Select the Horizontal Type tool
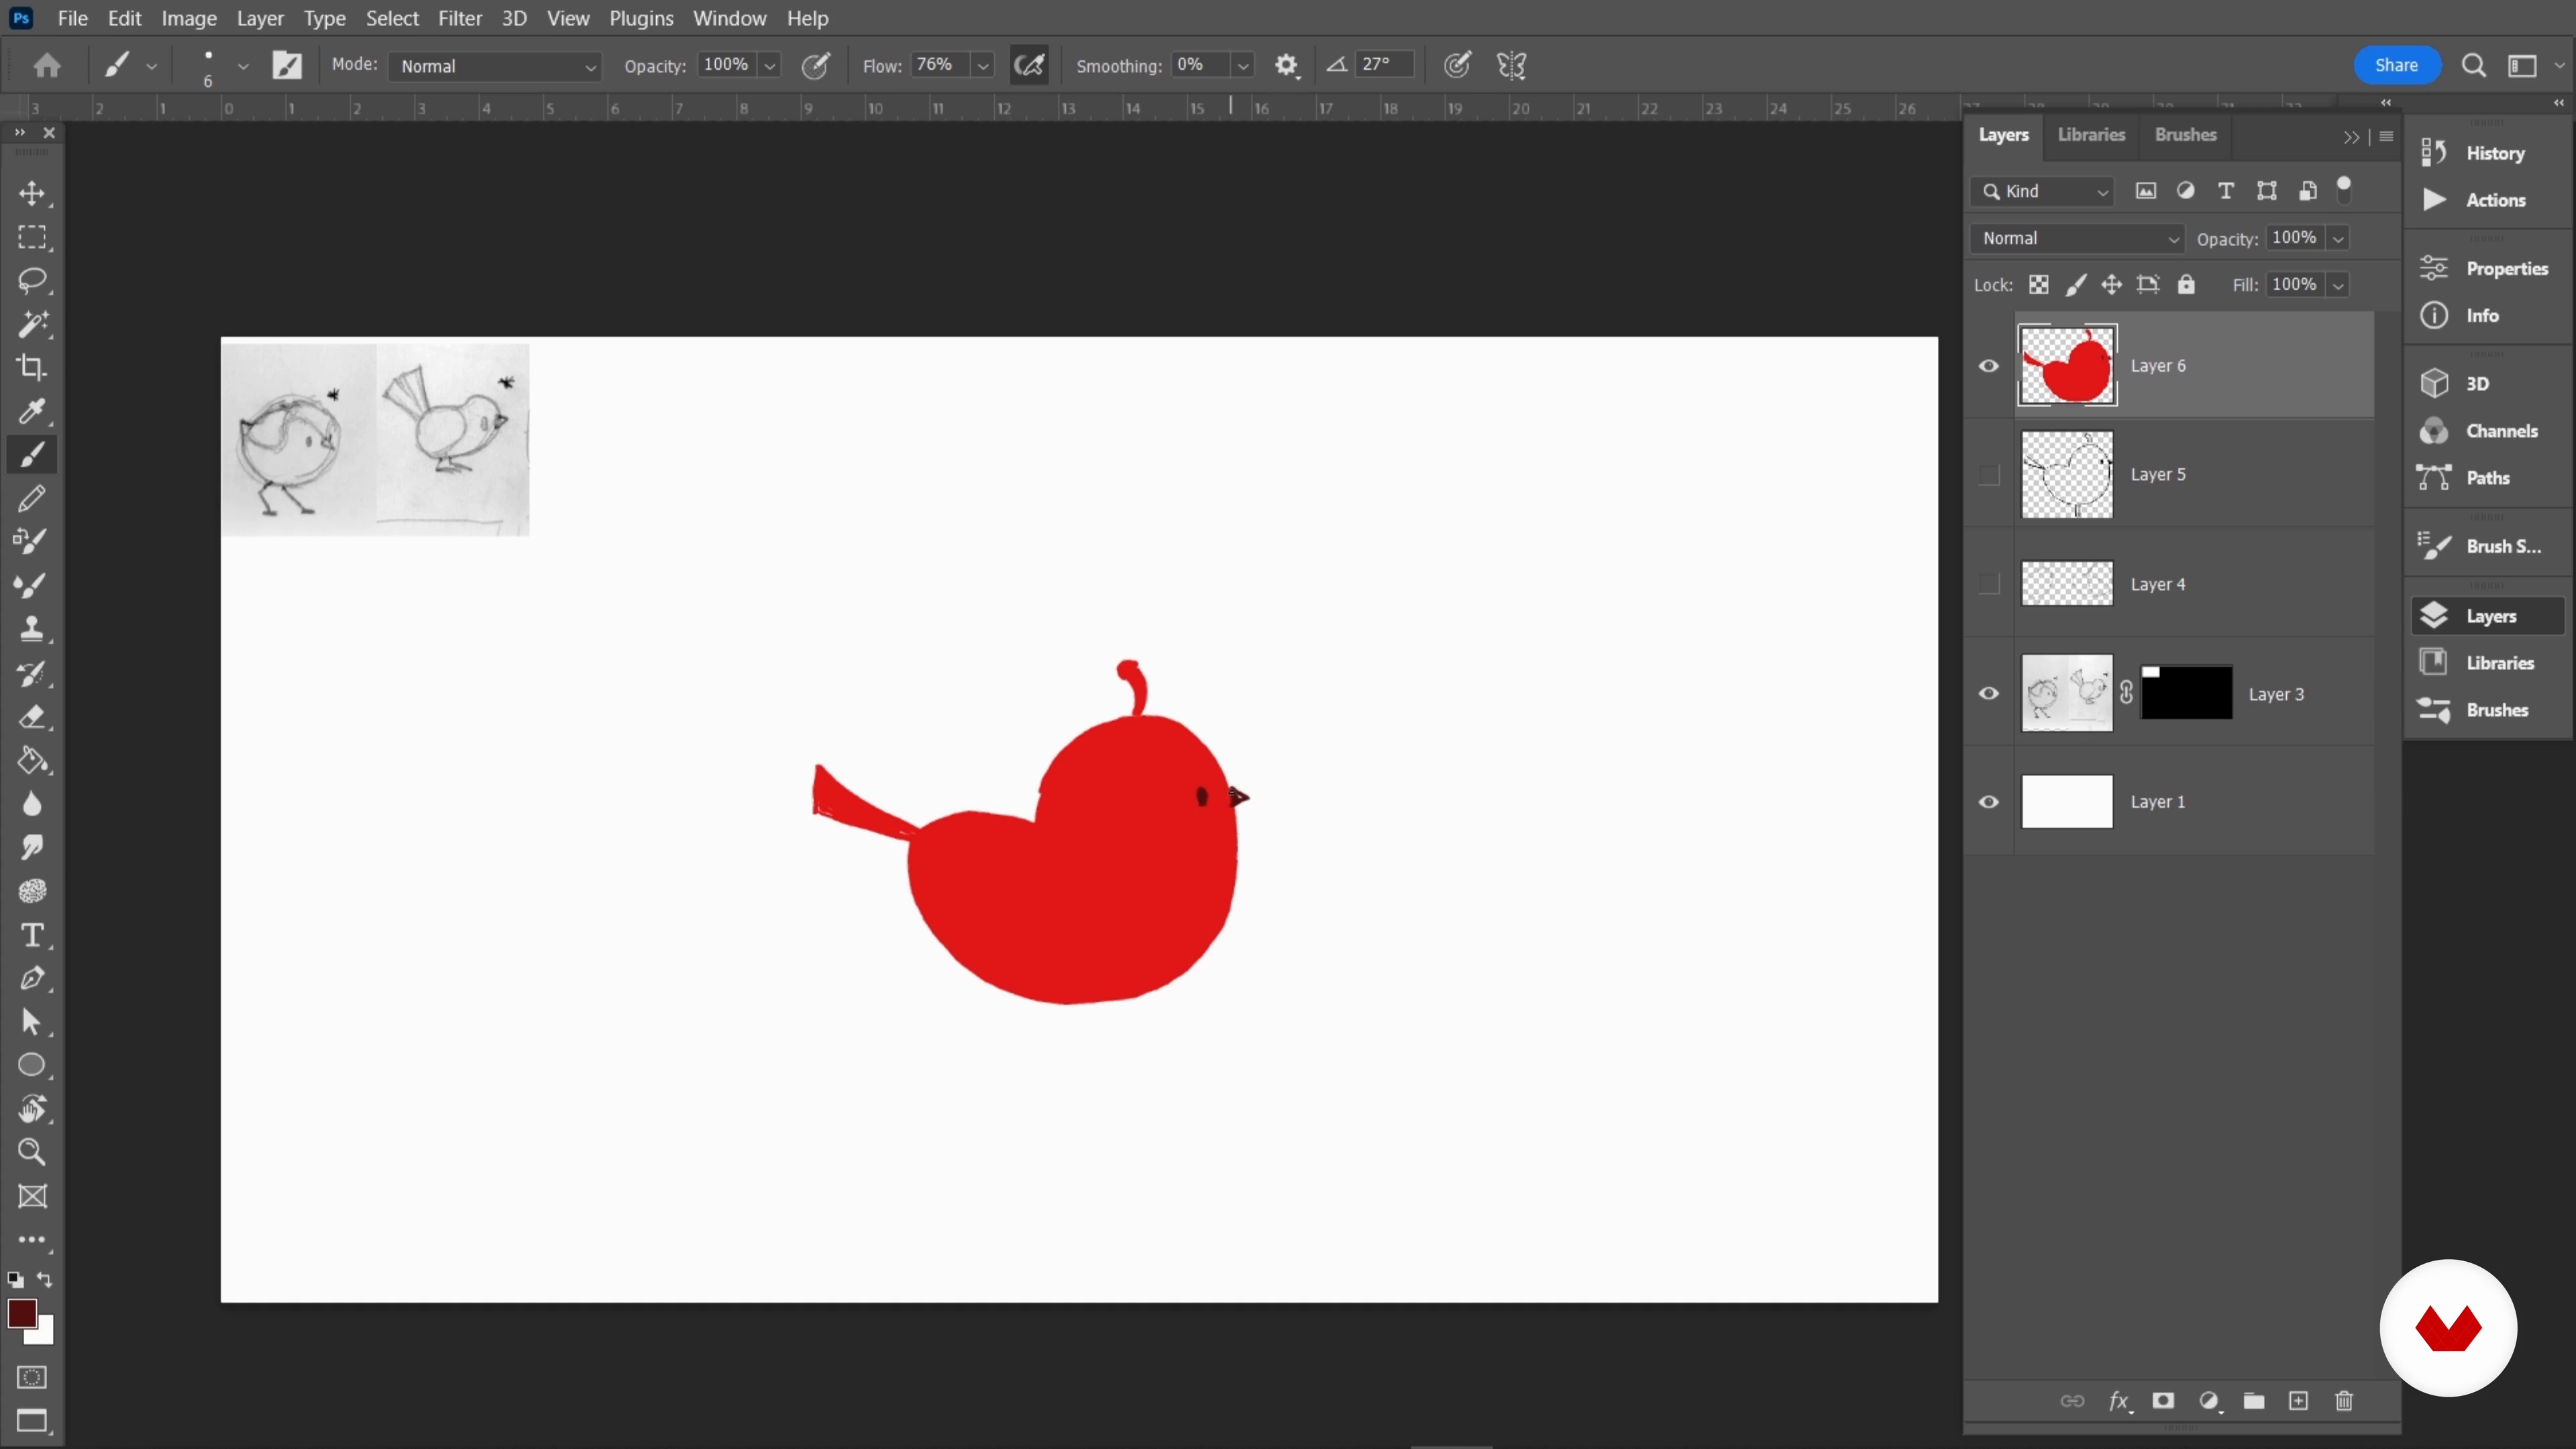 32,935
